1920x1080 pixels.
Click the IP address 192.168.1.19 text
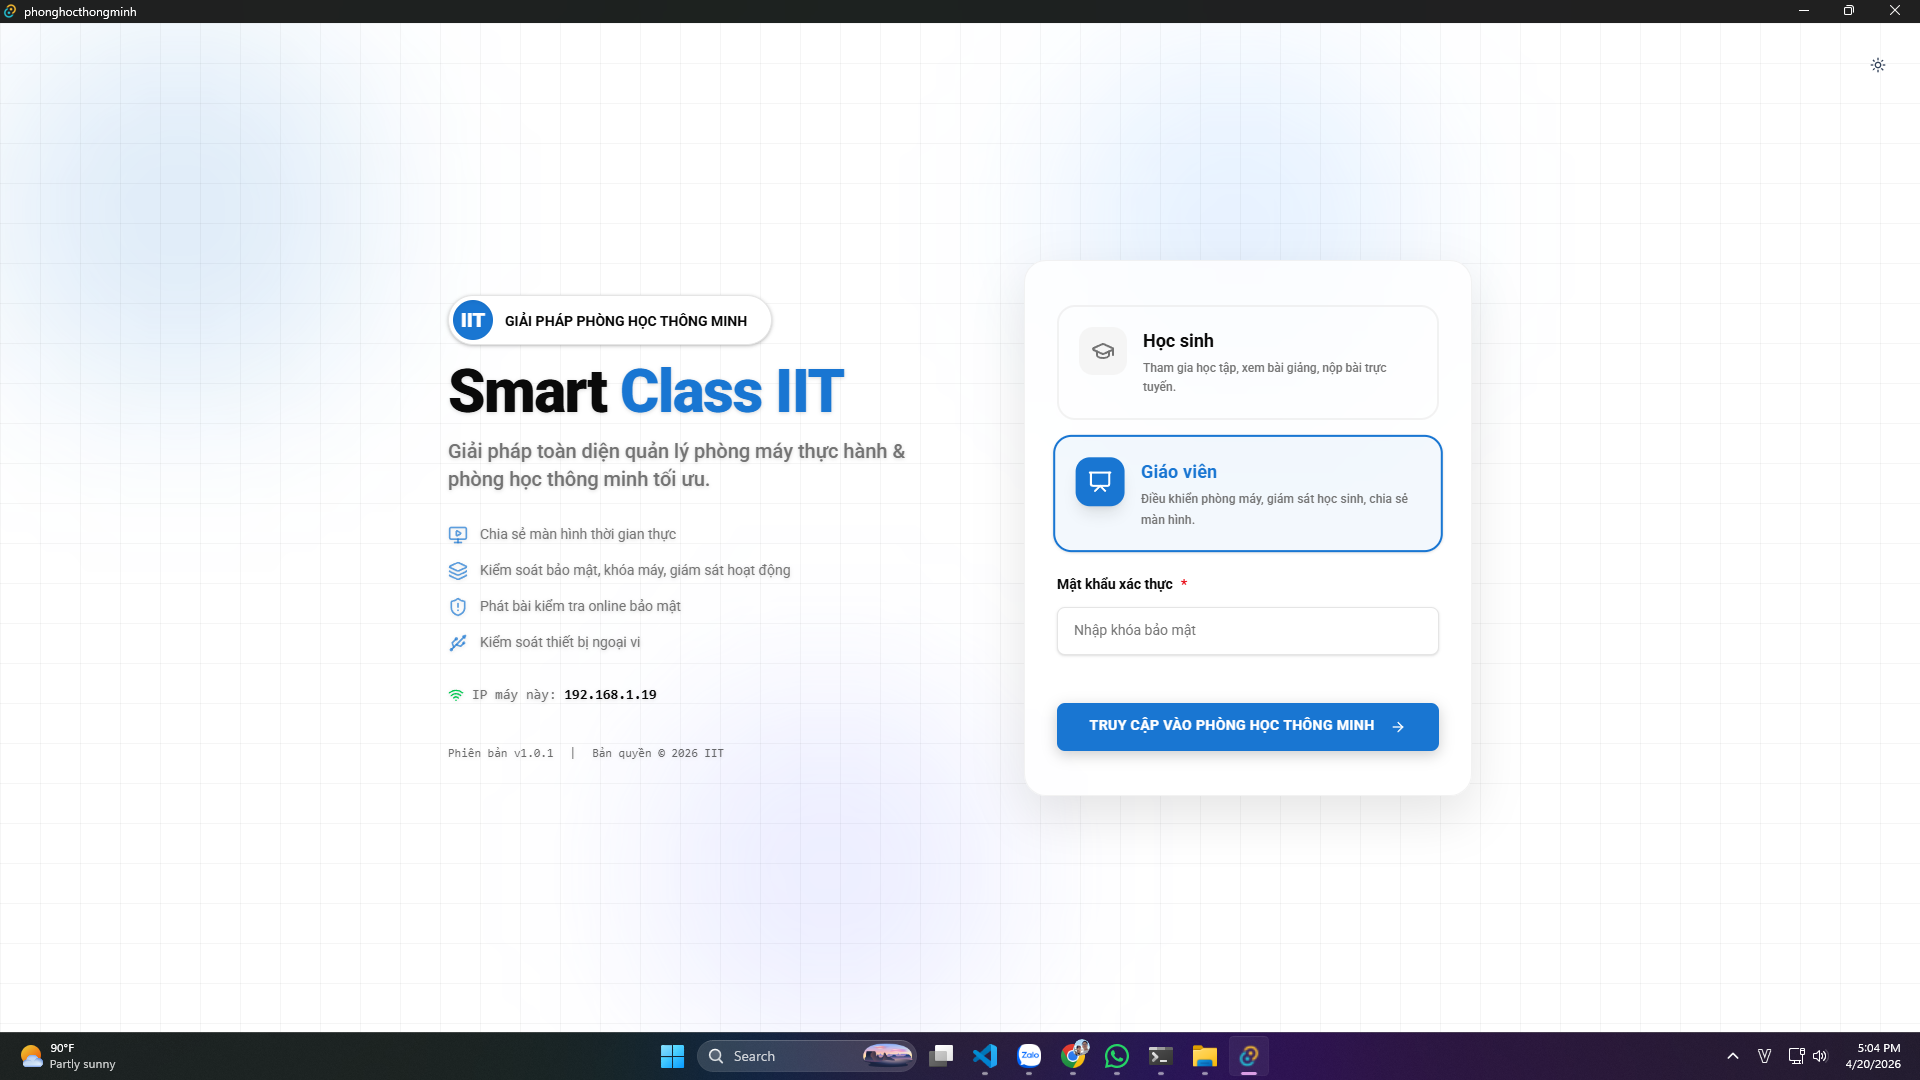(x=610, y=695)
